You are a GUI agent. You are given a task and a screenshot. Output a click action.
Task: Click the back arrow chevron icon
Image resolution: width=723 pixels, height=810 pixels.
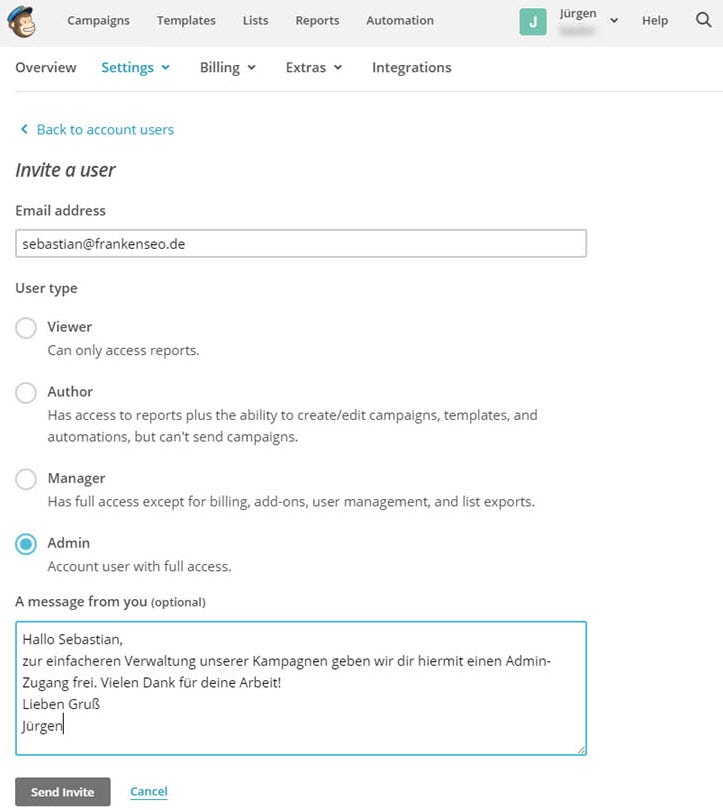pyautogui.click(x=24, y=130)
